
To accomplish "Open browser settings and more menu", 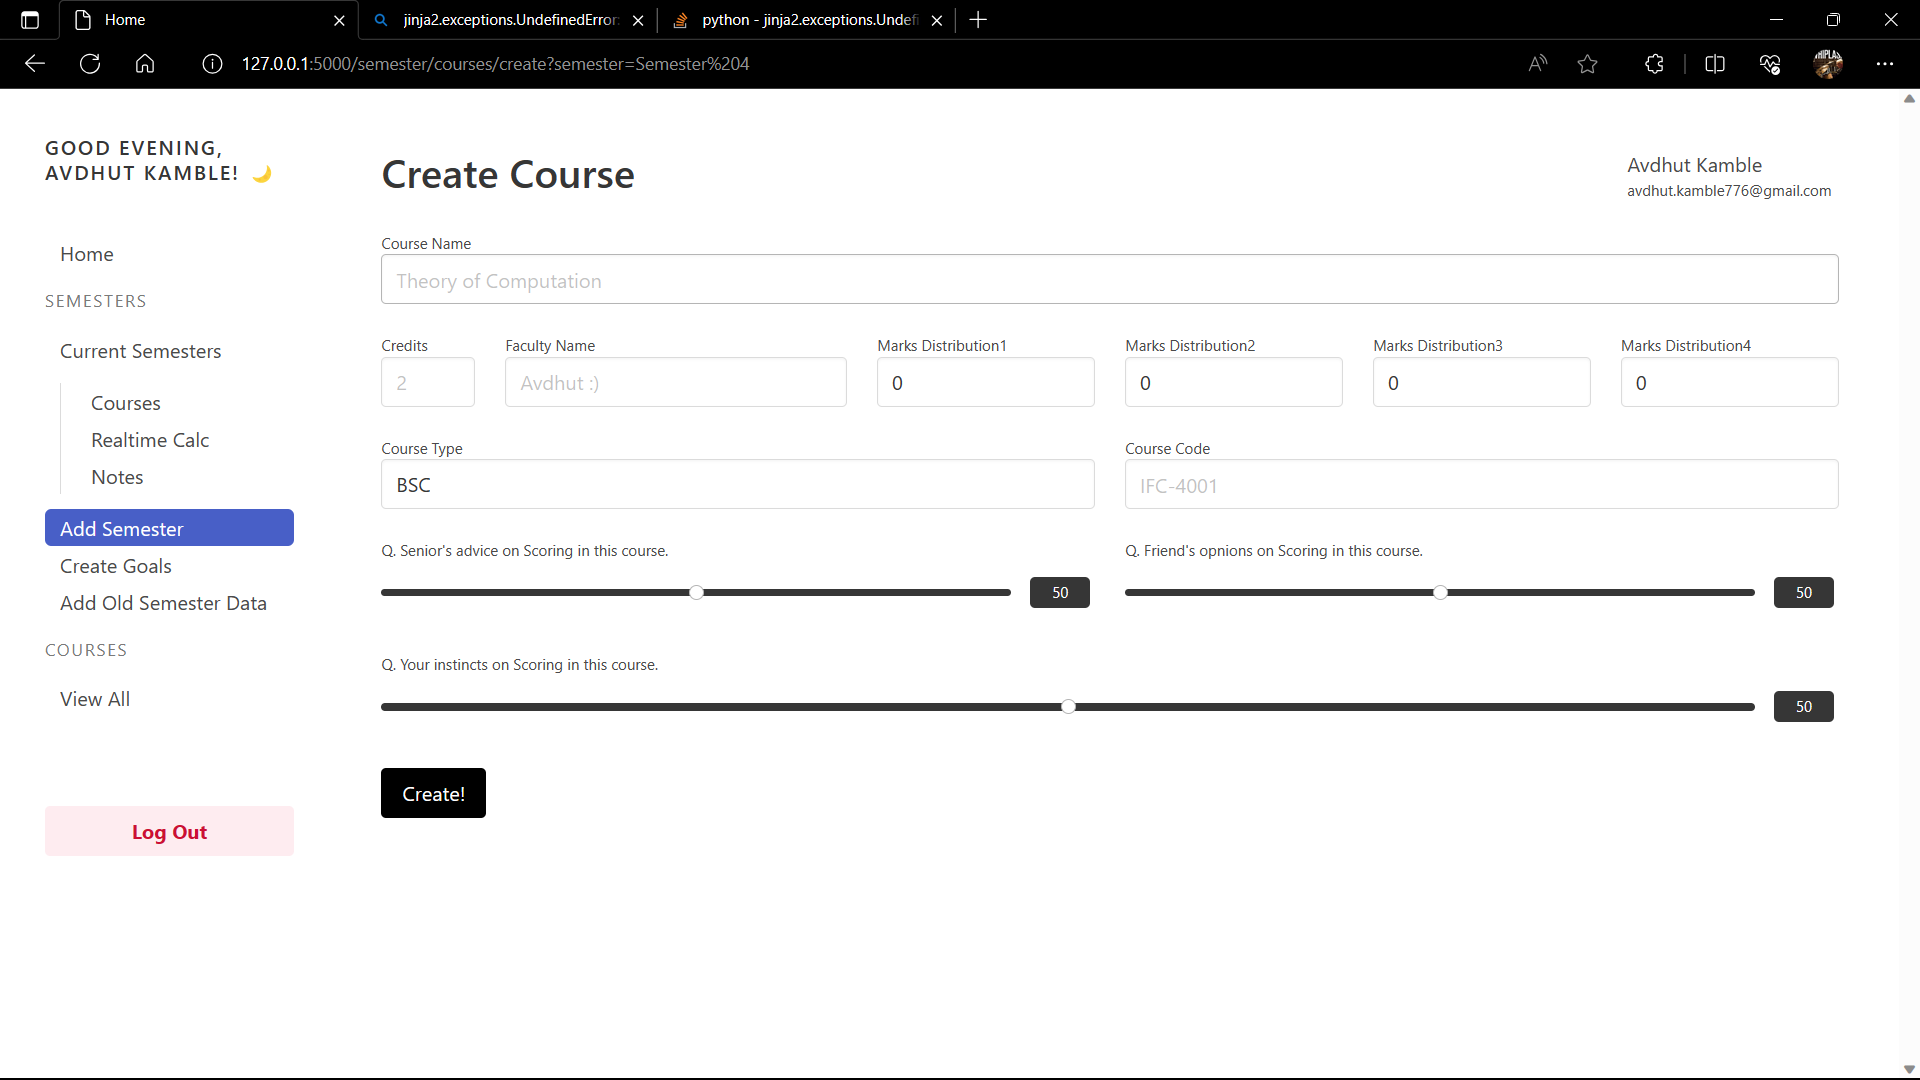I will click(x=1884, y=64).
